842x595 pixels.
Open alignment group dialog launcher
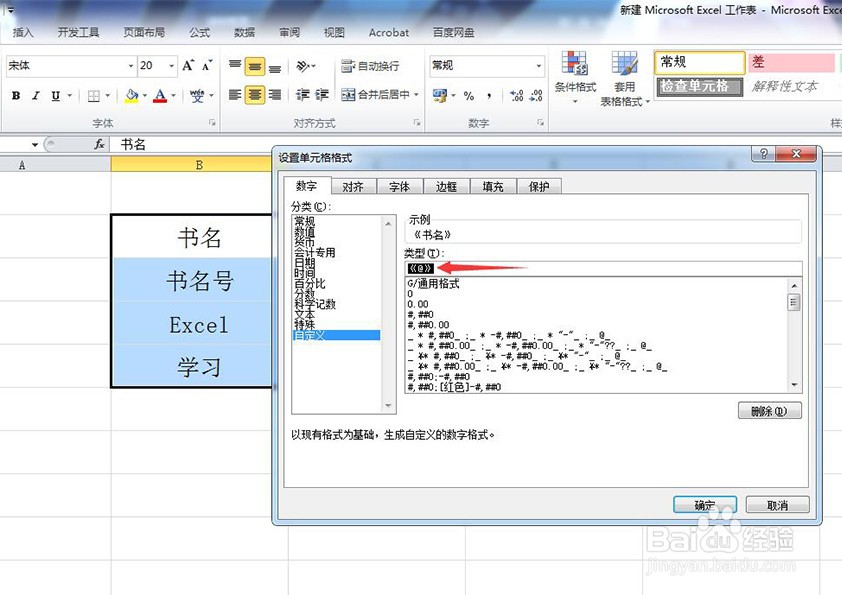point(417,123)
